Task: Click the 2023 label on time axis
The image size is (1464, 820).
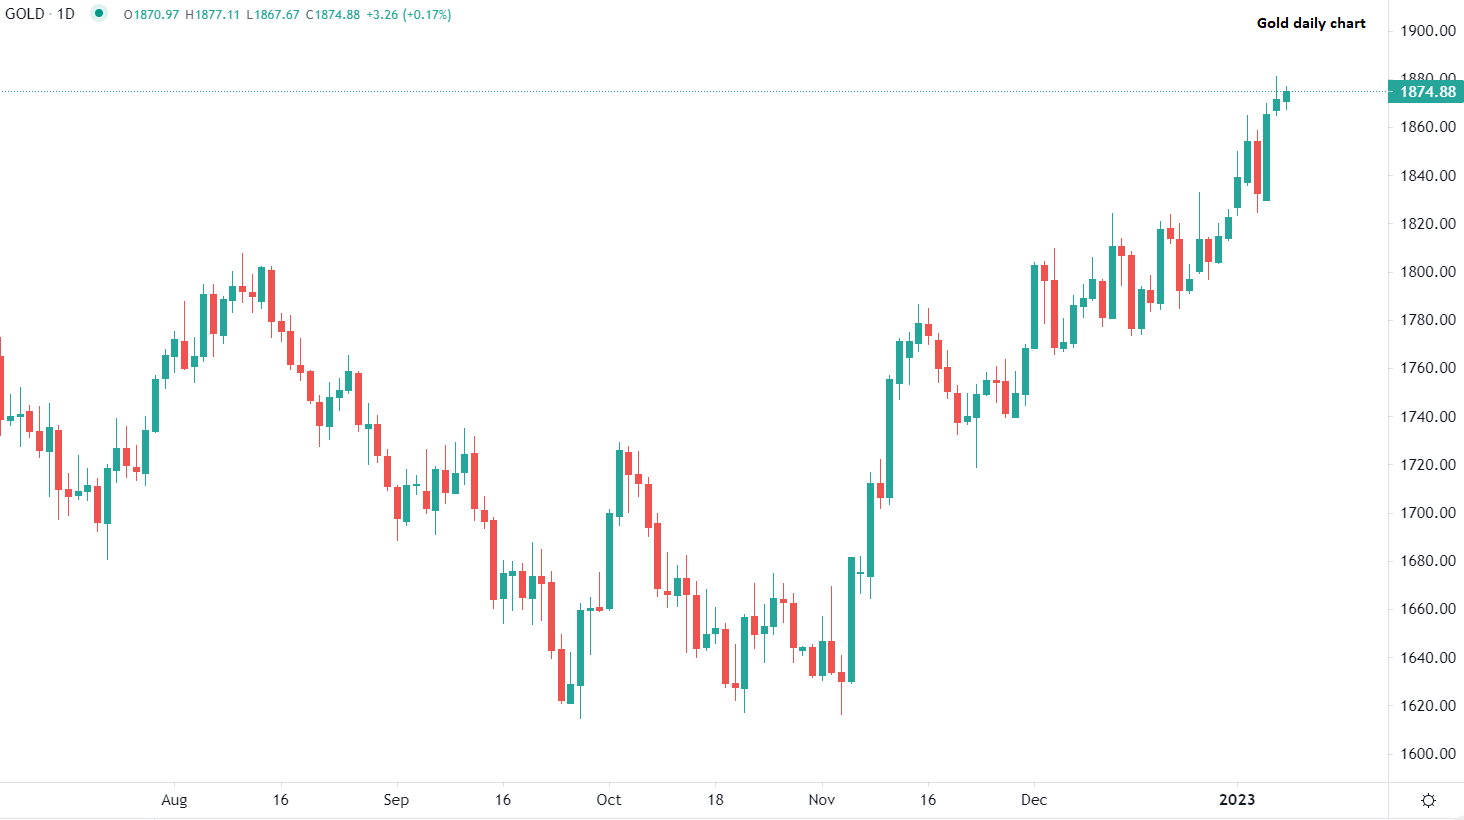Action: tap(1237, 800)
